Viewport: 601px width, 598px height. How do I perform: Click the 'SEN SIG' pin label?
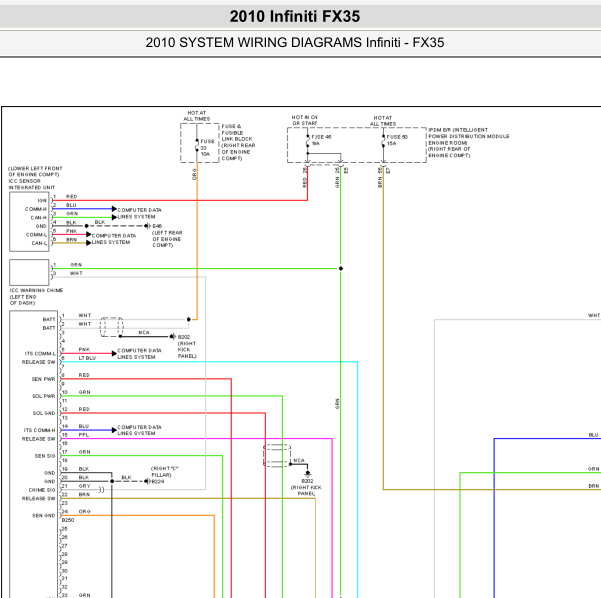click(x=45, y=456)
